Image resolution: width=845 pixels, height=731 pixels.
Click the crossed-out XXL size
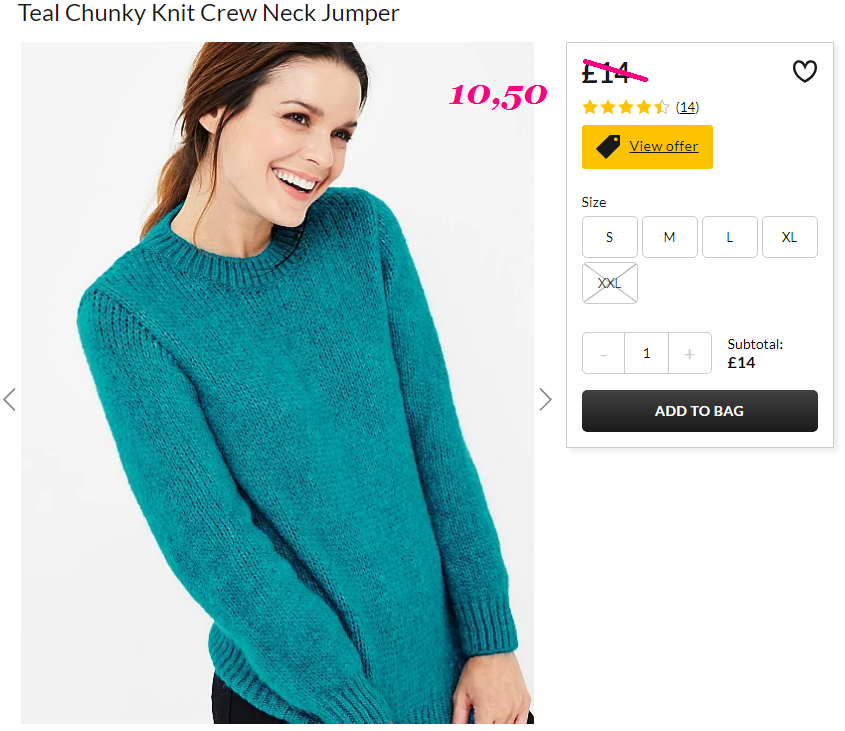pos(609,283)
